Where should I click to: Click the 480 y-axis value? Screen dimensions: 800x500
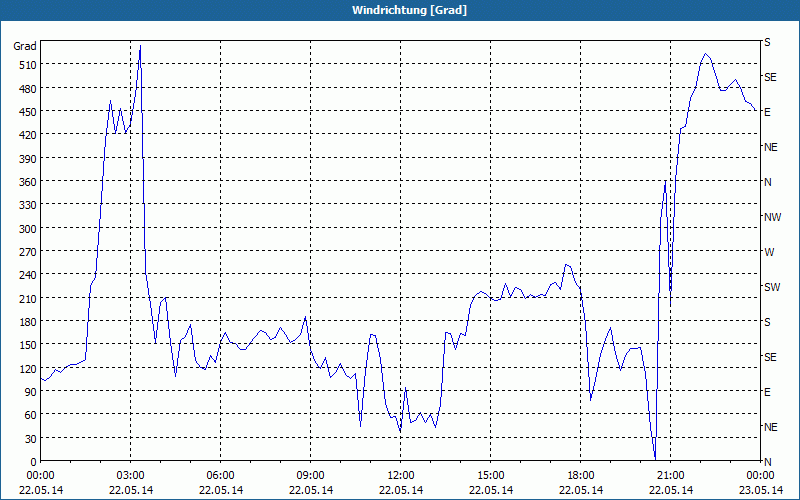(x=28, y=89)
